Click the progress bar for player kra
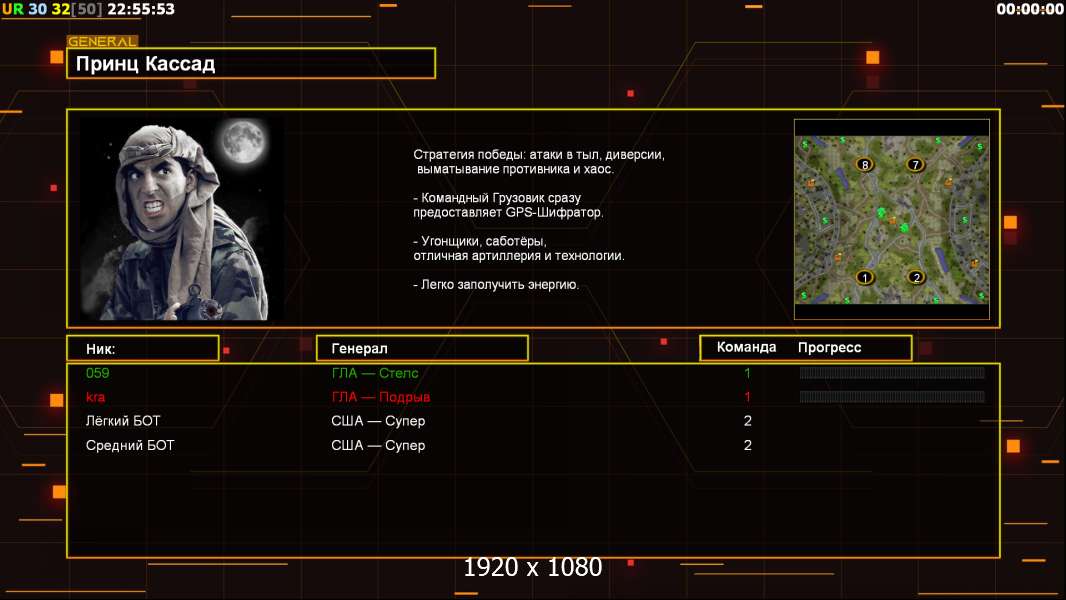Image resolution: width=1066 pixels, height=600 pixels. [892, 396]
